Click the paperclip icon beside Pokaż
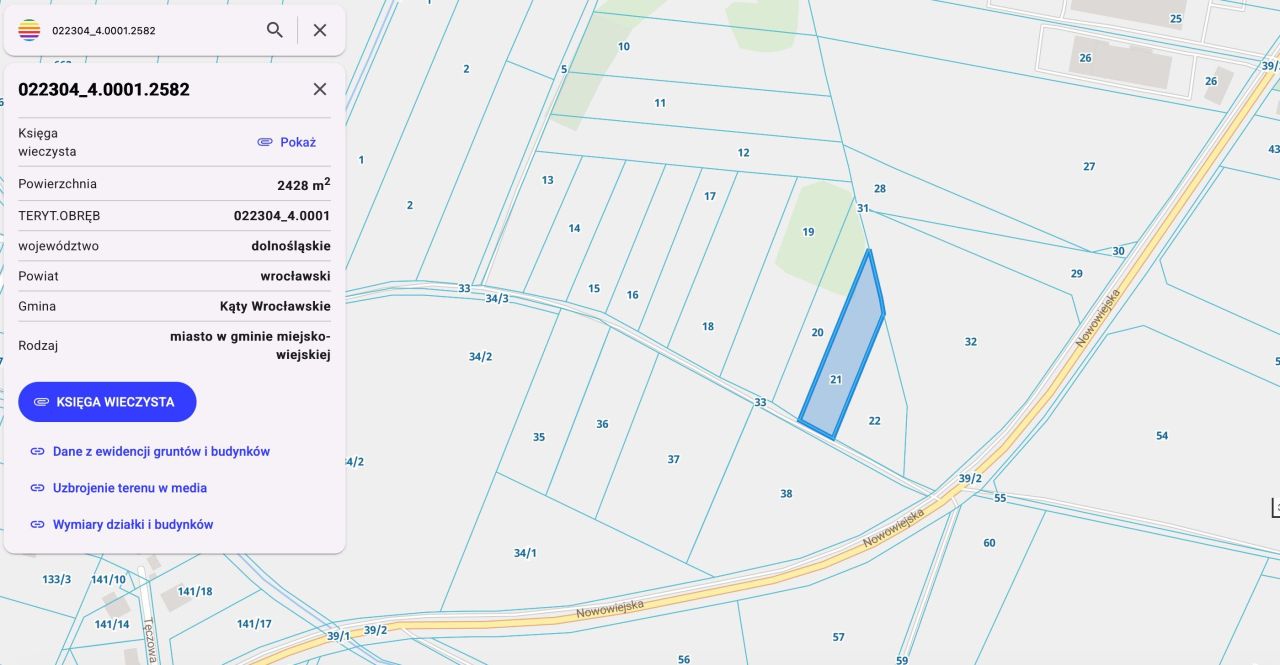 [265, 142]
